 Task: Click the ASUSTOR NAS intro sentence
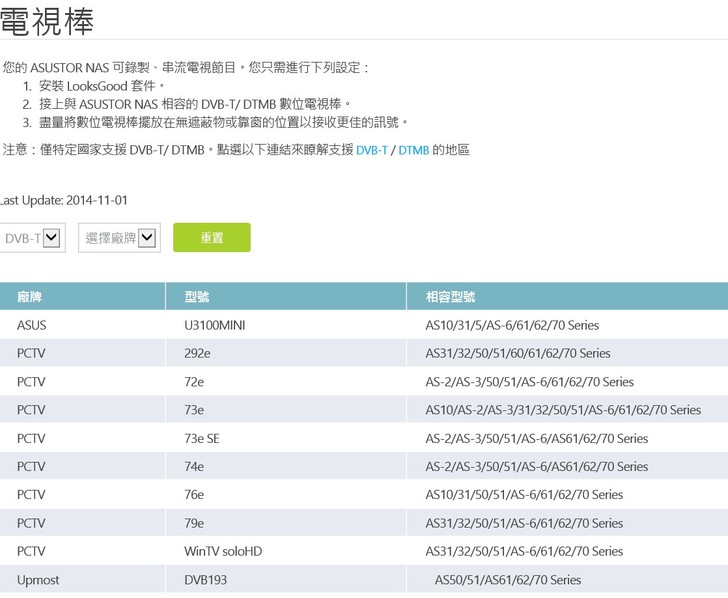[186, 68]
